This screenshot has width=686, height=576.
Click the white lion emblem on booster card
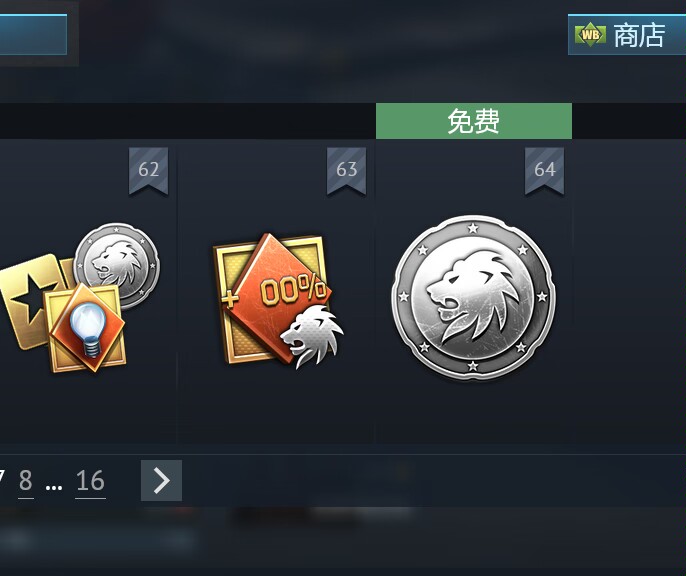point(312,336)
